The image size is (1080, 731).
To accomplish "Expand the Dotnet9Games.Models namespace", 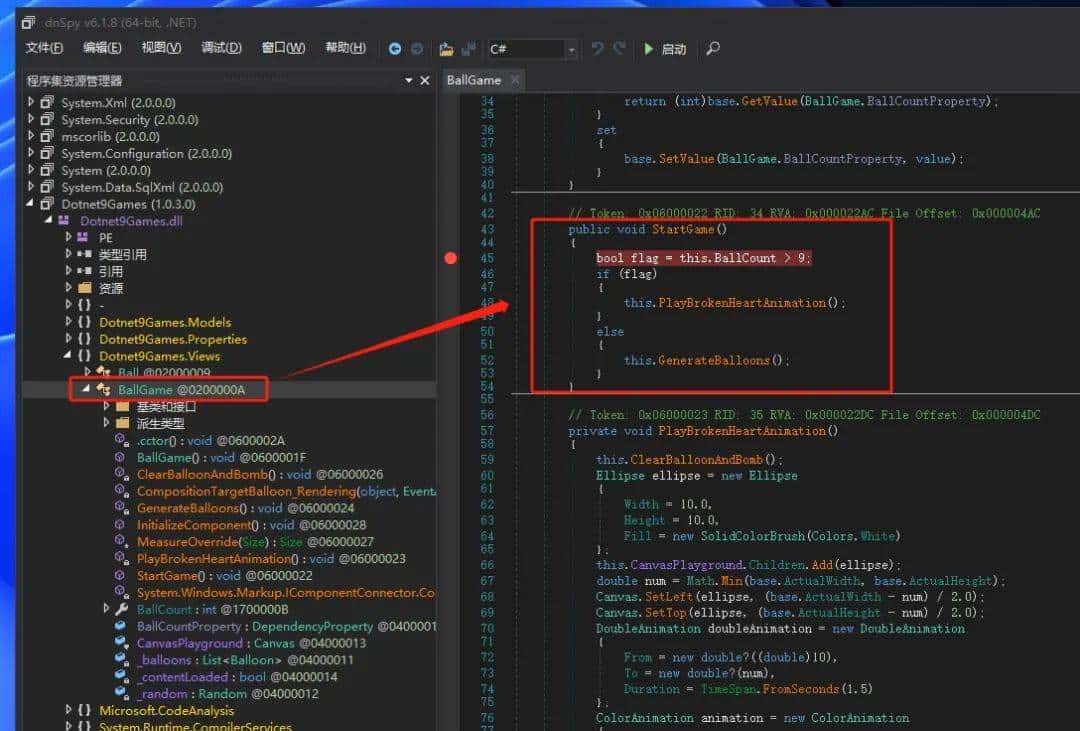I will coord(69,322).
